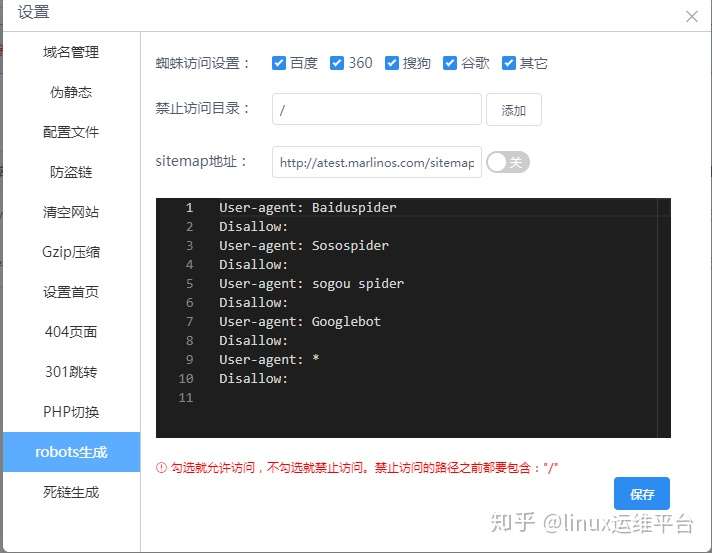
Task: Click the red warning info icon
Action: 161,467
